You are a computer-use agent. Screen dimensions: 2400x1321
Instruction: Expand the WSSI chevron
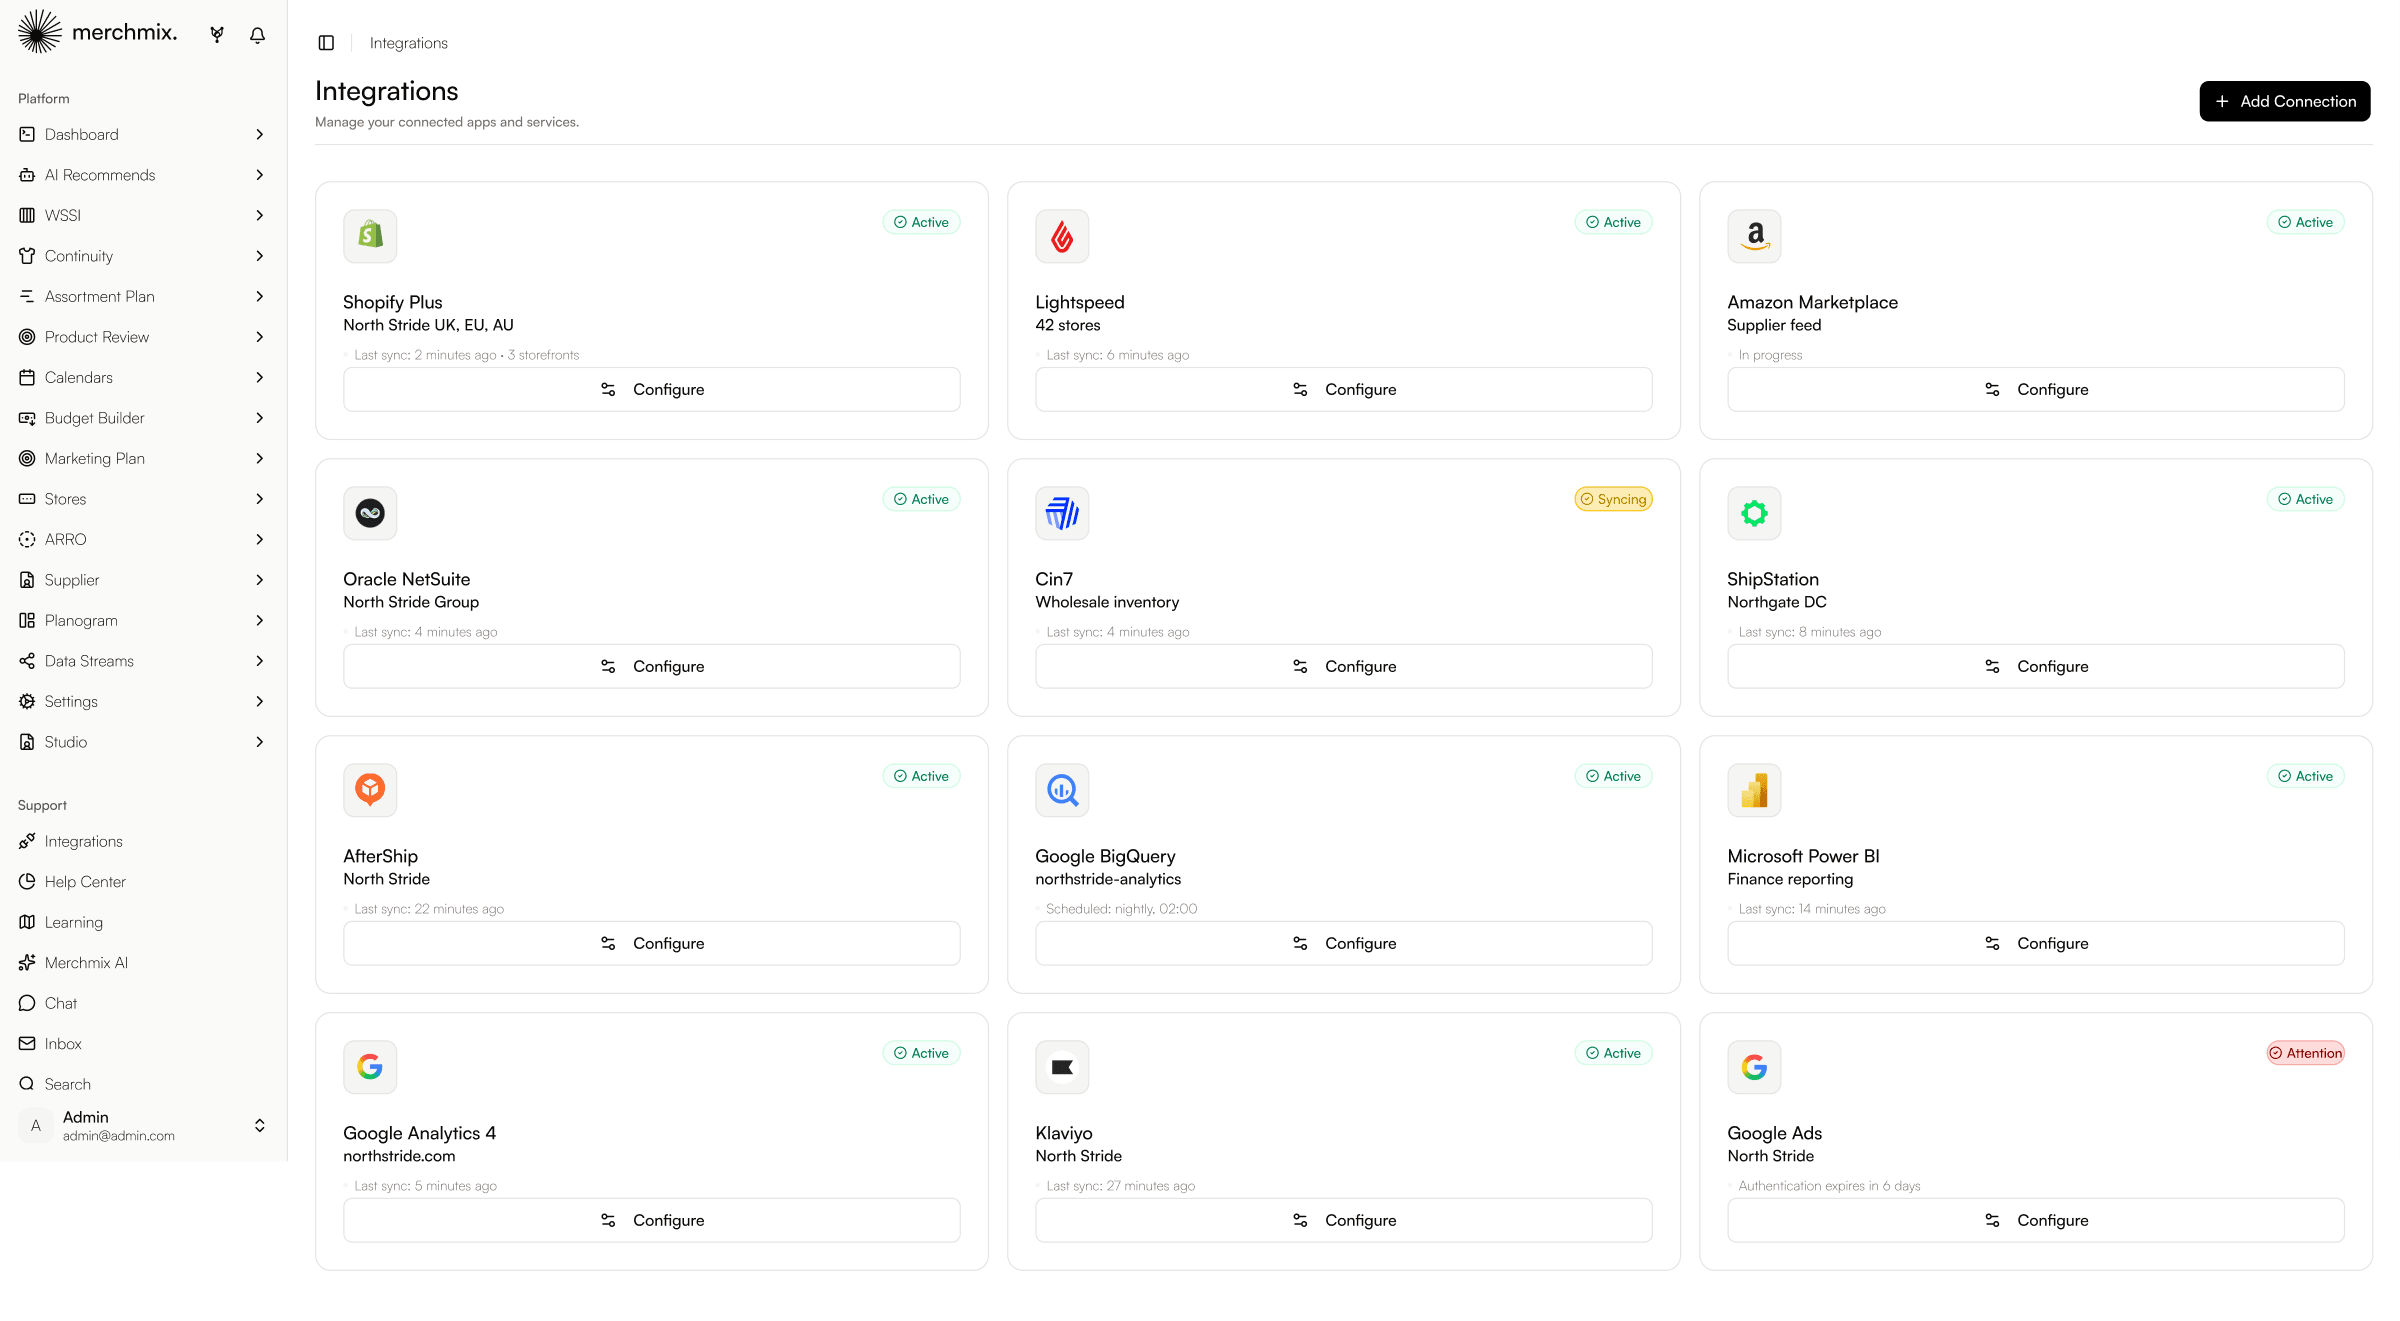tap(260, 215)
